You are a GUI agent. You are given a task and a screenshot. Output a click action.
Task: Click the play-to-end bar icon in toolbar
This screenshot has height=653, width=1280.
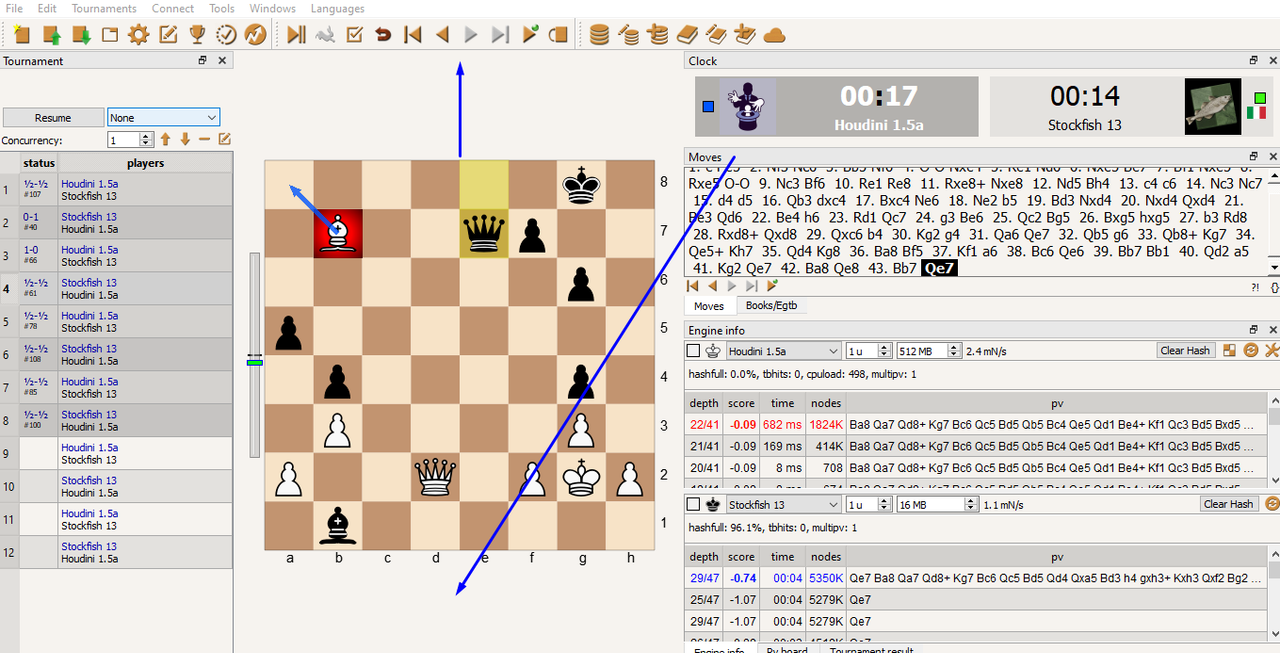(296, 34)
